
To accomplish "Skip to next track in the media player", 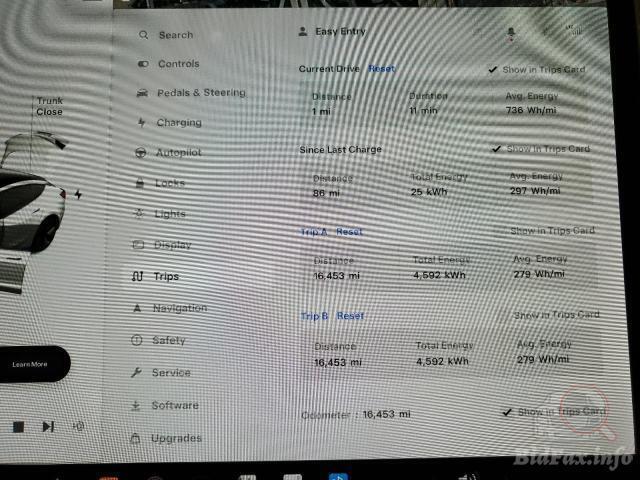I will 48,427.
